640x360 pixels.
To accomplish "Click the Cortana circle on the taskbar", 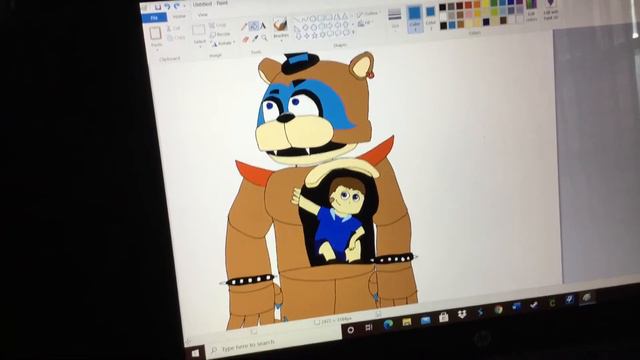I will pyautogui.click(x=350, y=329).
